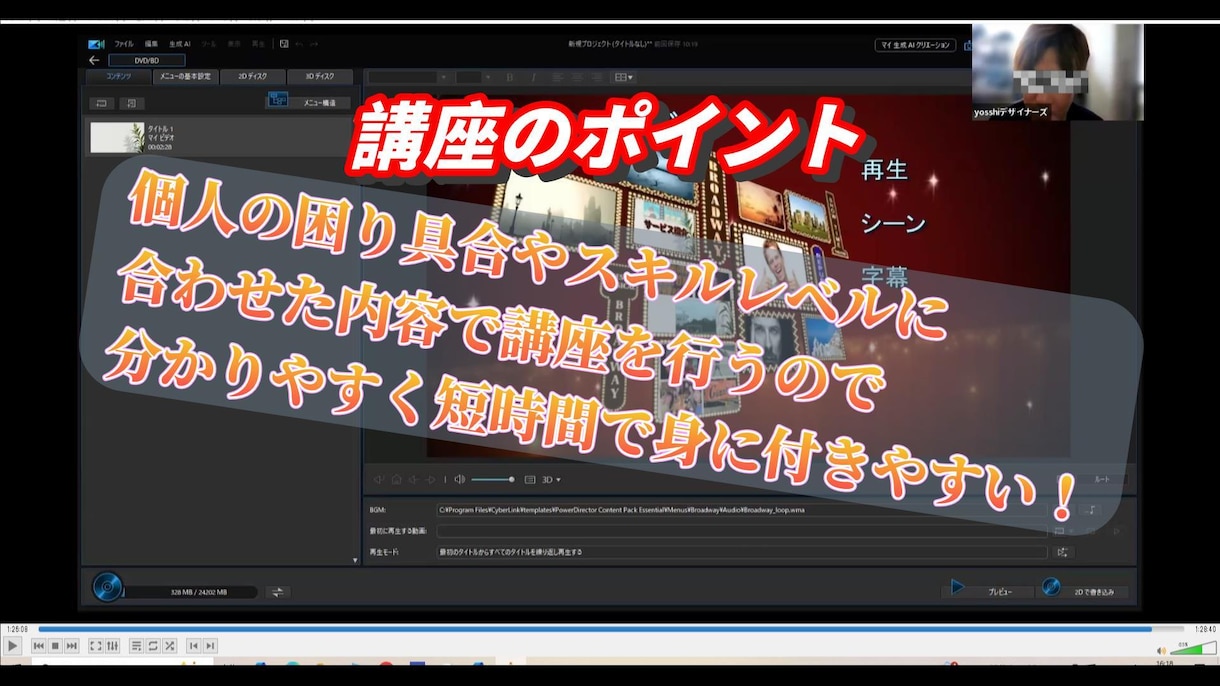The height and width of the screenshot is (686, 1220).
Task: Click next track button in media player
Action: coord(71,646)
